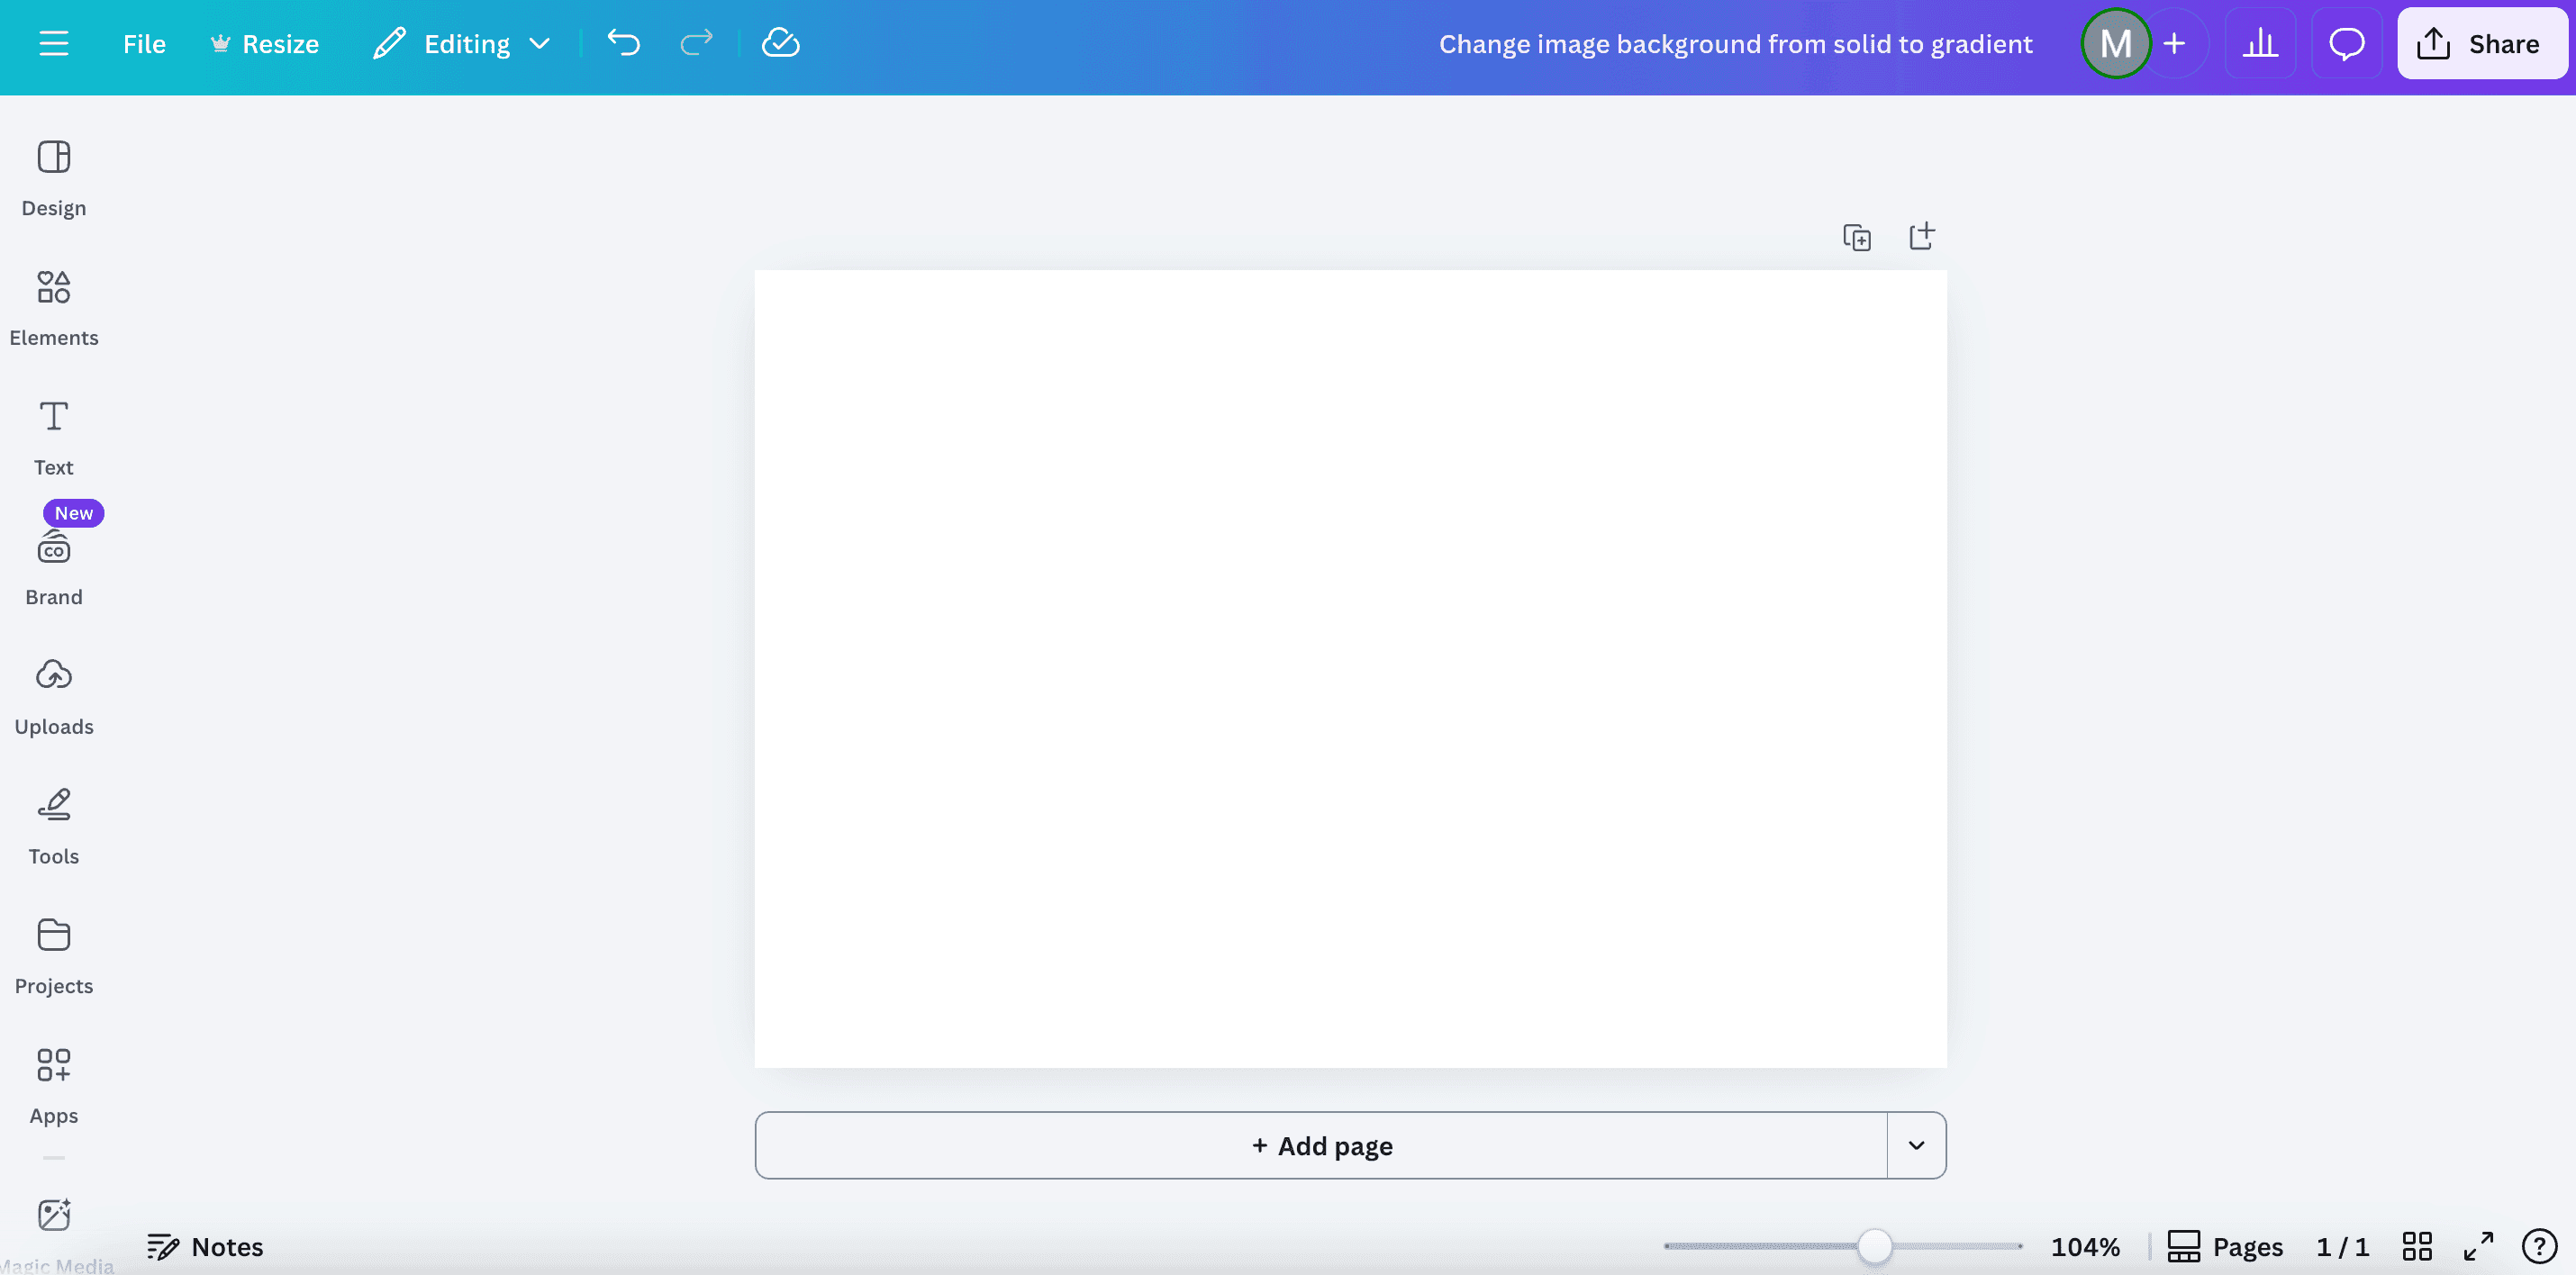Click the zoom slider handle
Screen dimensions: 2576x1275
point(1875,1246)
